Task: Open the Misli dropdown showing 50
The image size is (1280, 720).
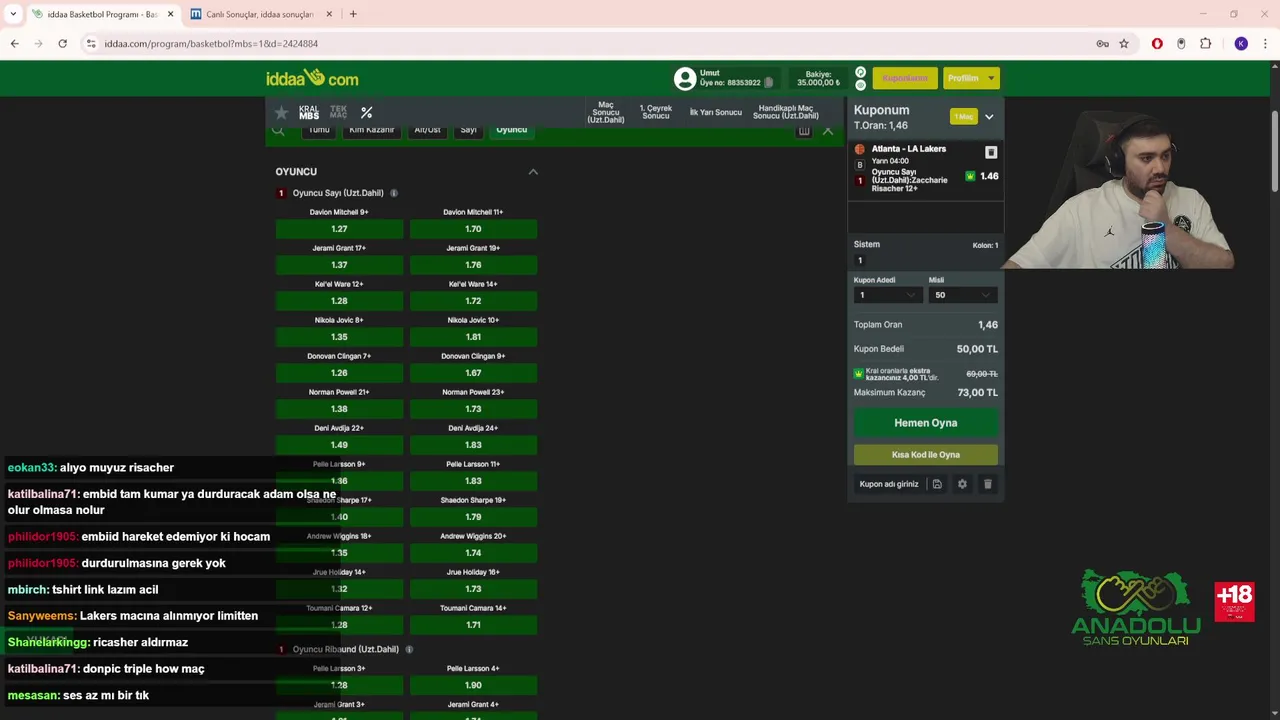Action: (962, 295)
